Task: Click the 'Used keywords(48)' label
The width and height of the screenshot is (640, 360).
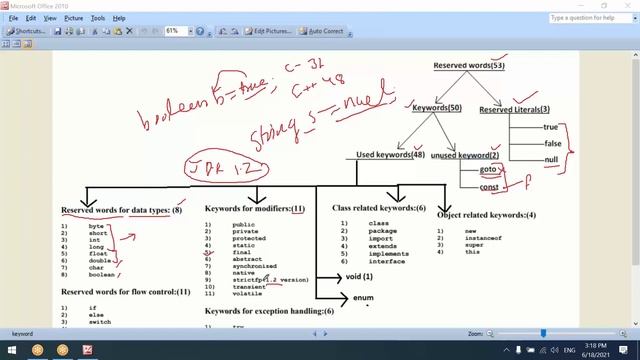Action: pos(390,155)
